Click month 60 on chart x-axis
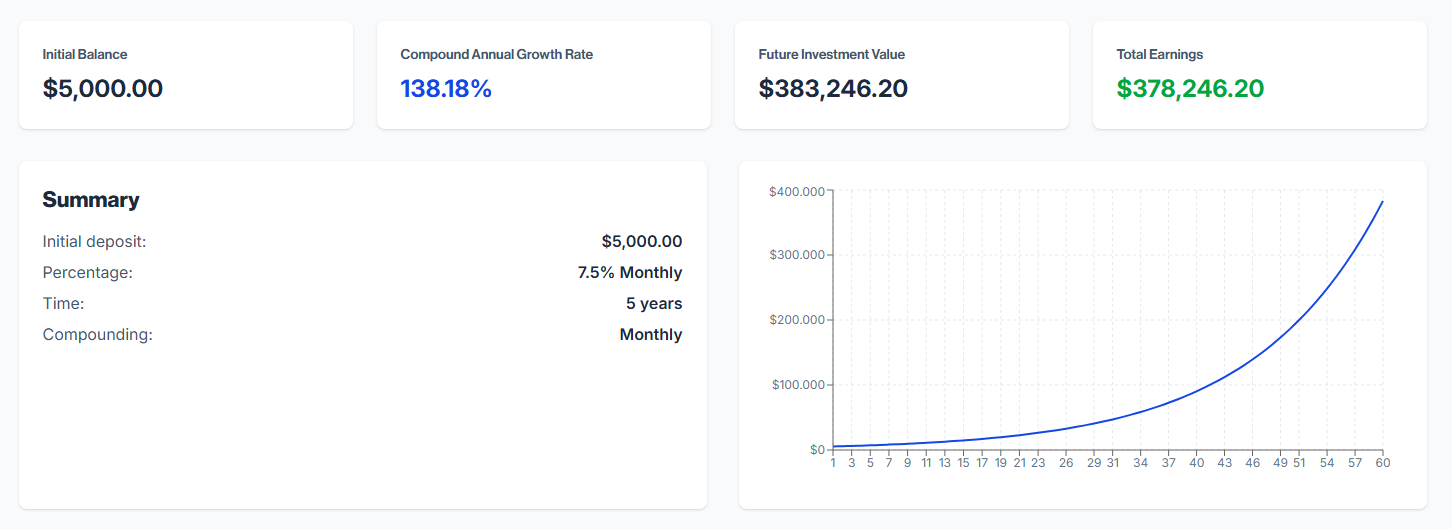 1383,463
